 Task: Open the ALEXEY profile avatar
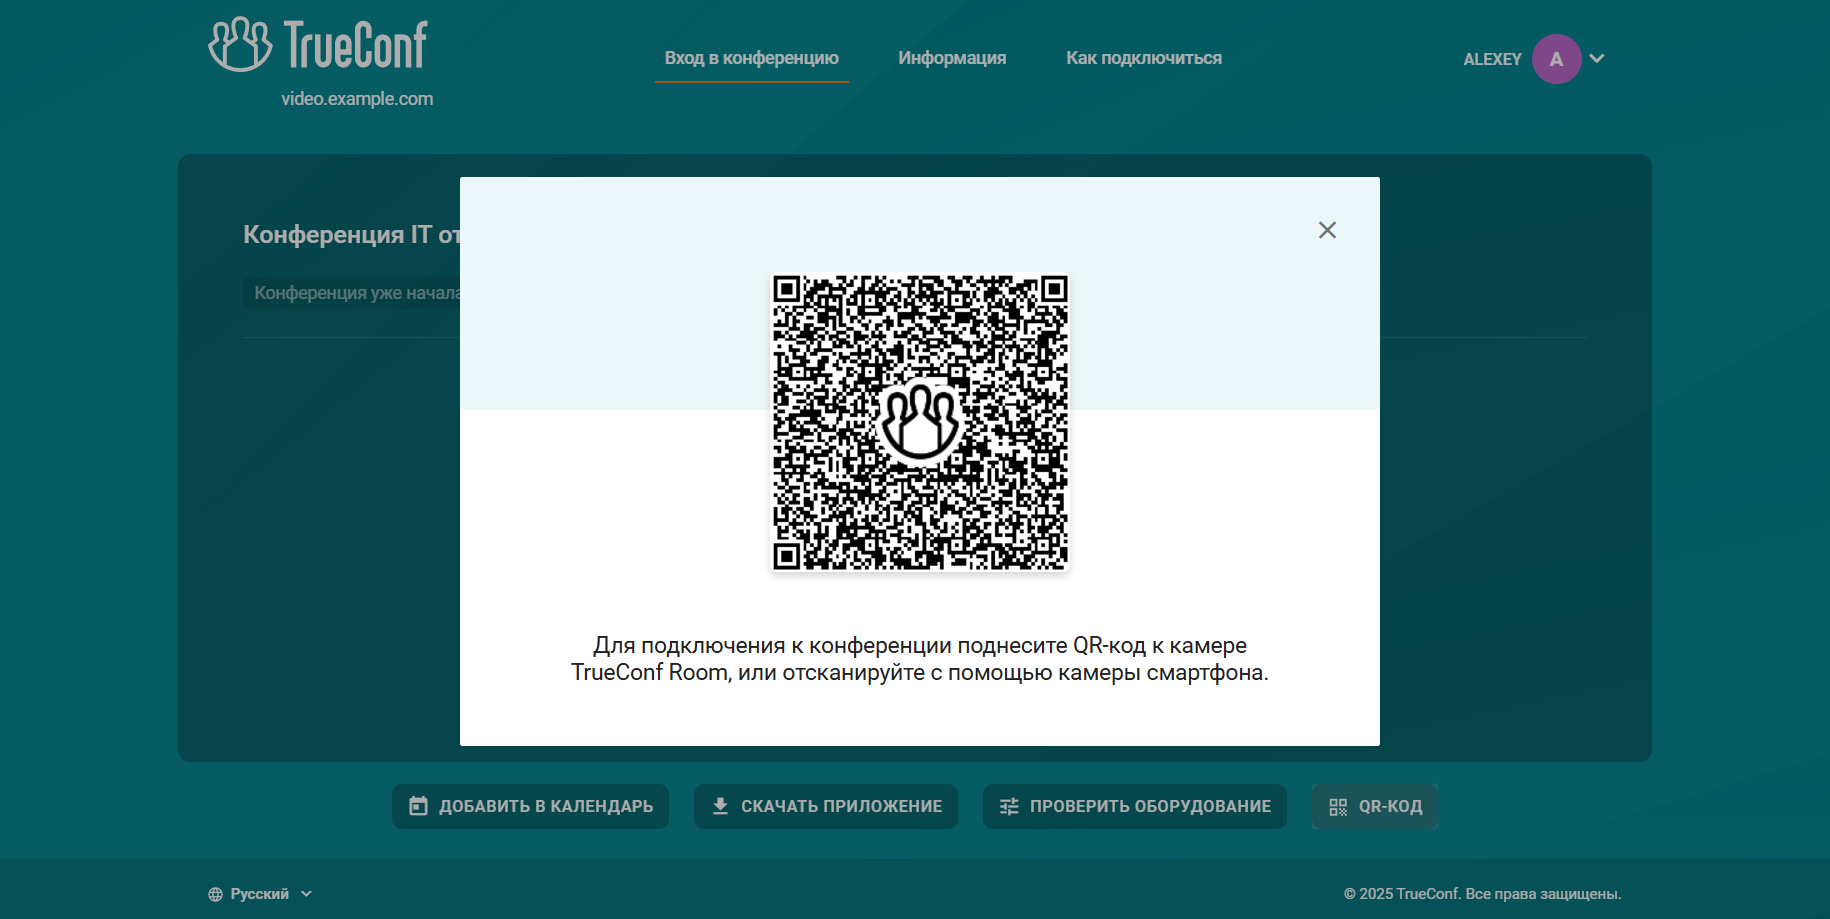1555,59
